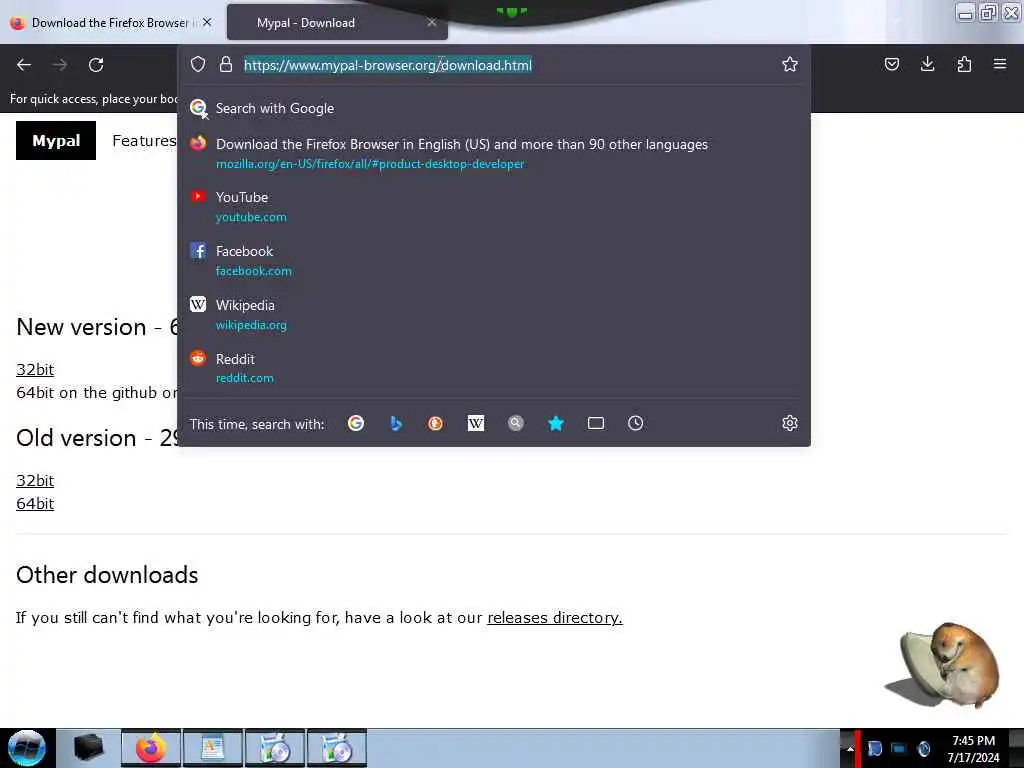Download new version 32bit link
Image resolution: width=1024 pixels, height=768 pixels.
[x=35, y=370]
